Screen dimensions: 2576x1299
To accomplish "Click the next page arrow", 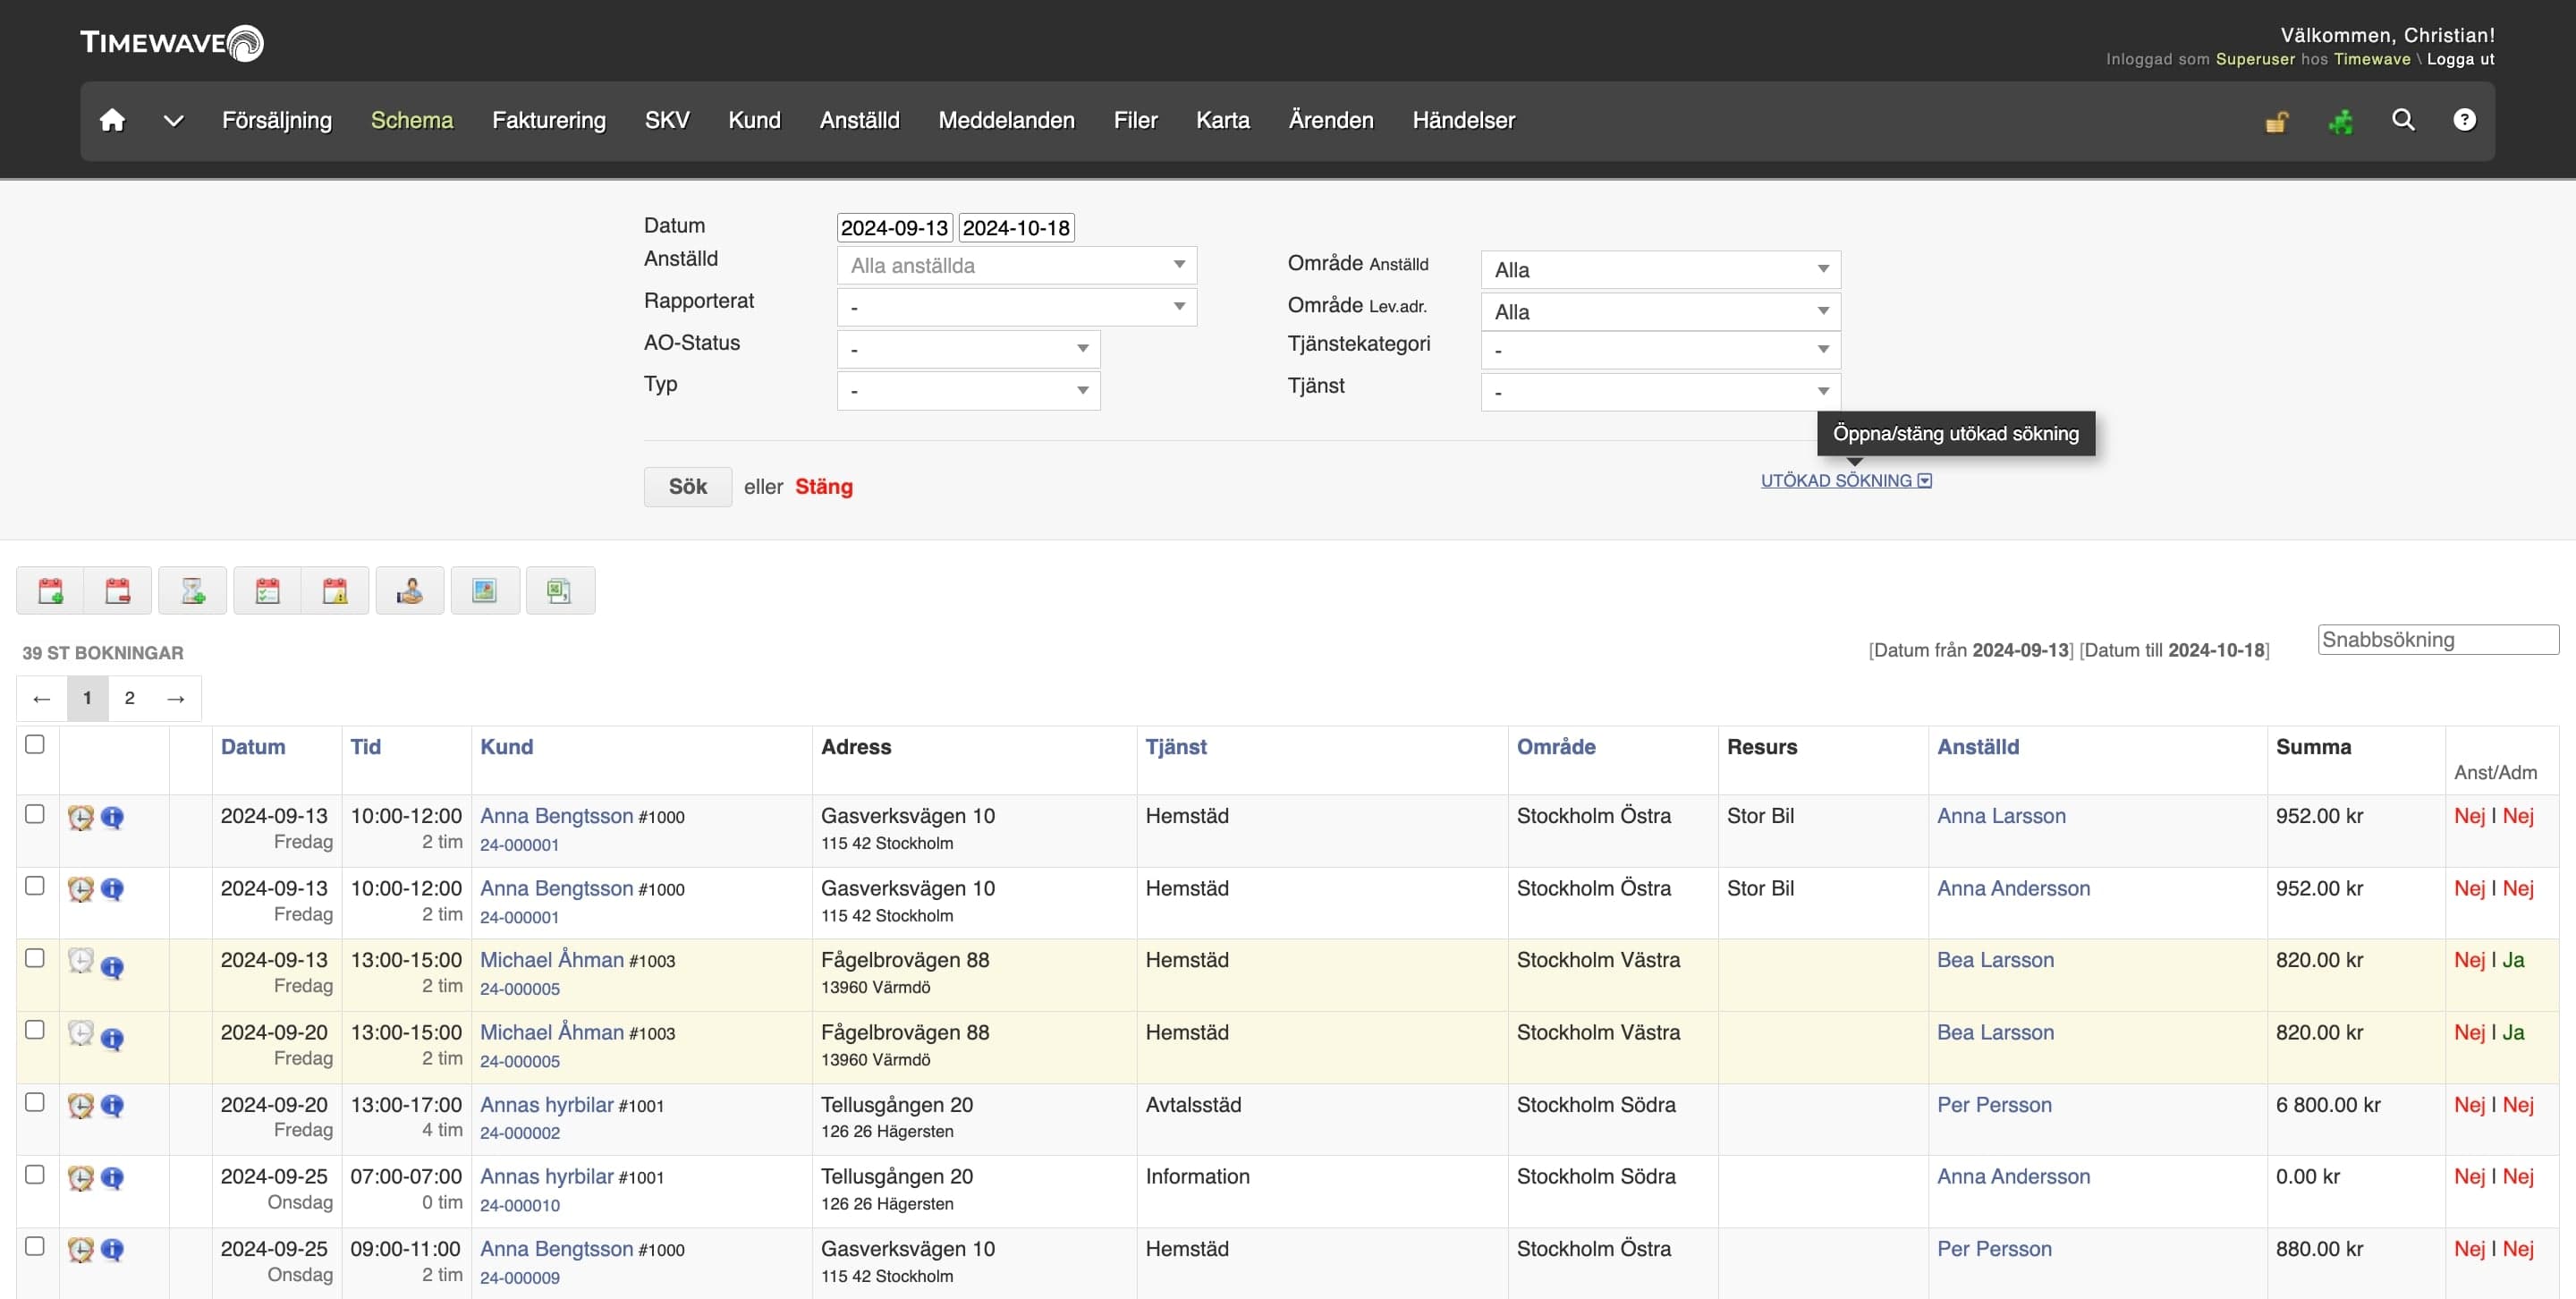I will click(x=176, y=698).
